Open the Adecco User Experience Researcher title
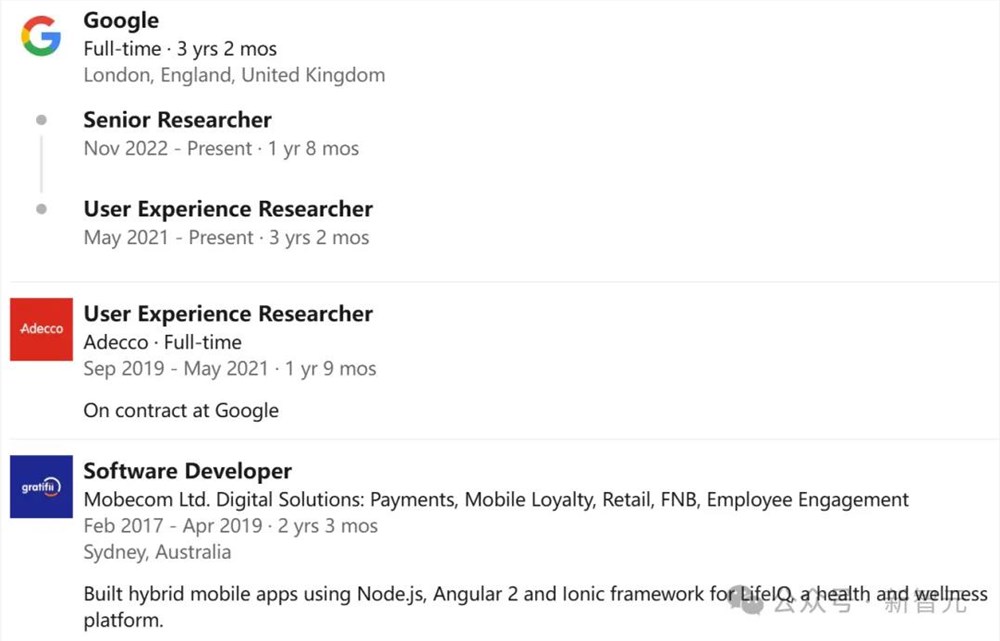 coord(228,314)
